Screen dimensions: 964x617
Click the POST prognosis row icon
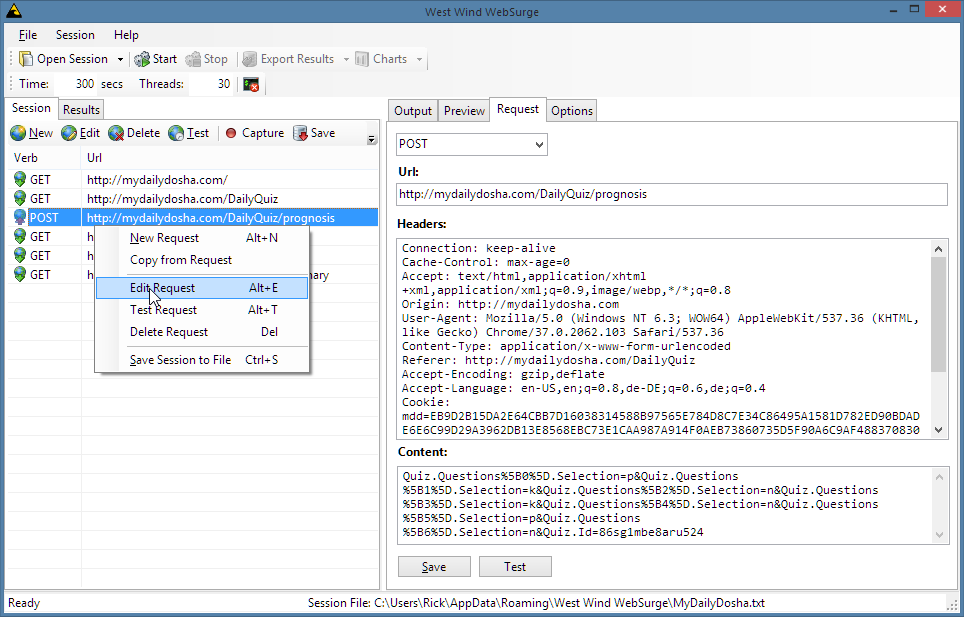pyautogui.click(x=20, y=218)
